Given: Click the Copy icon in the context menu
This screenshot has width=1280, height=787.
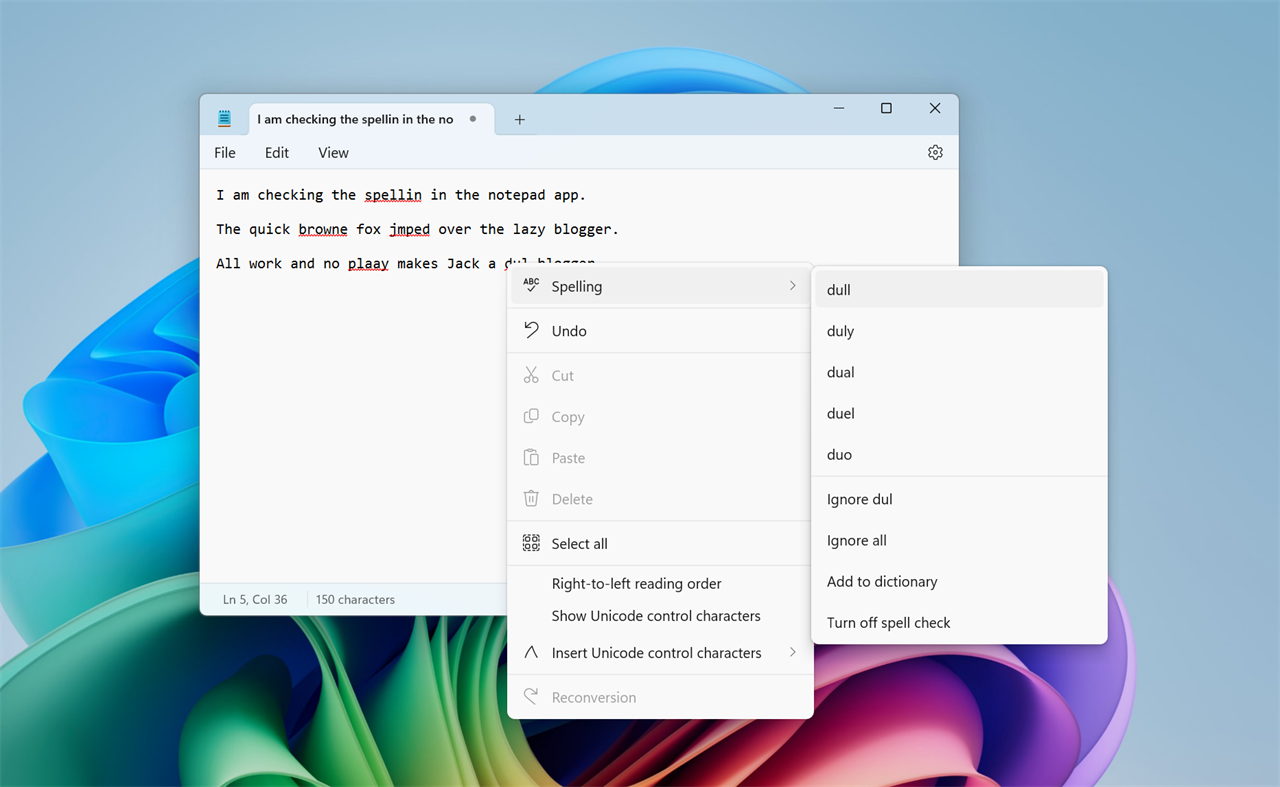Looking at the screenshot, I should (530, 416).
